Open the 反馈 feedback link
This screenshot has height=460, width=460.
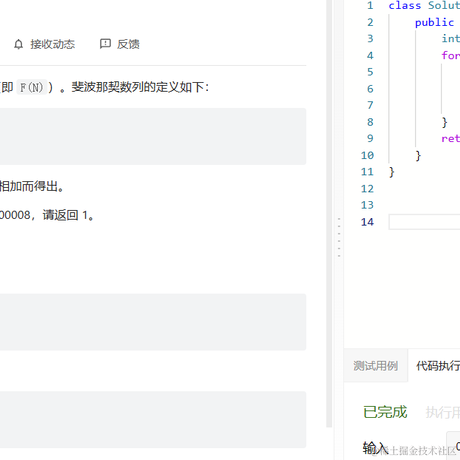(120, 44)
